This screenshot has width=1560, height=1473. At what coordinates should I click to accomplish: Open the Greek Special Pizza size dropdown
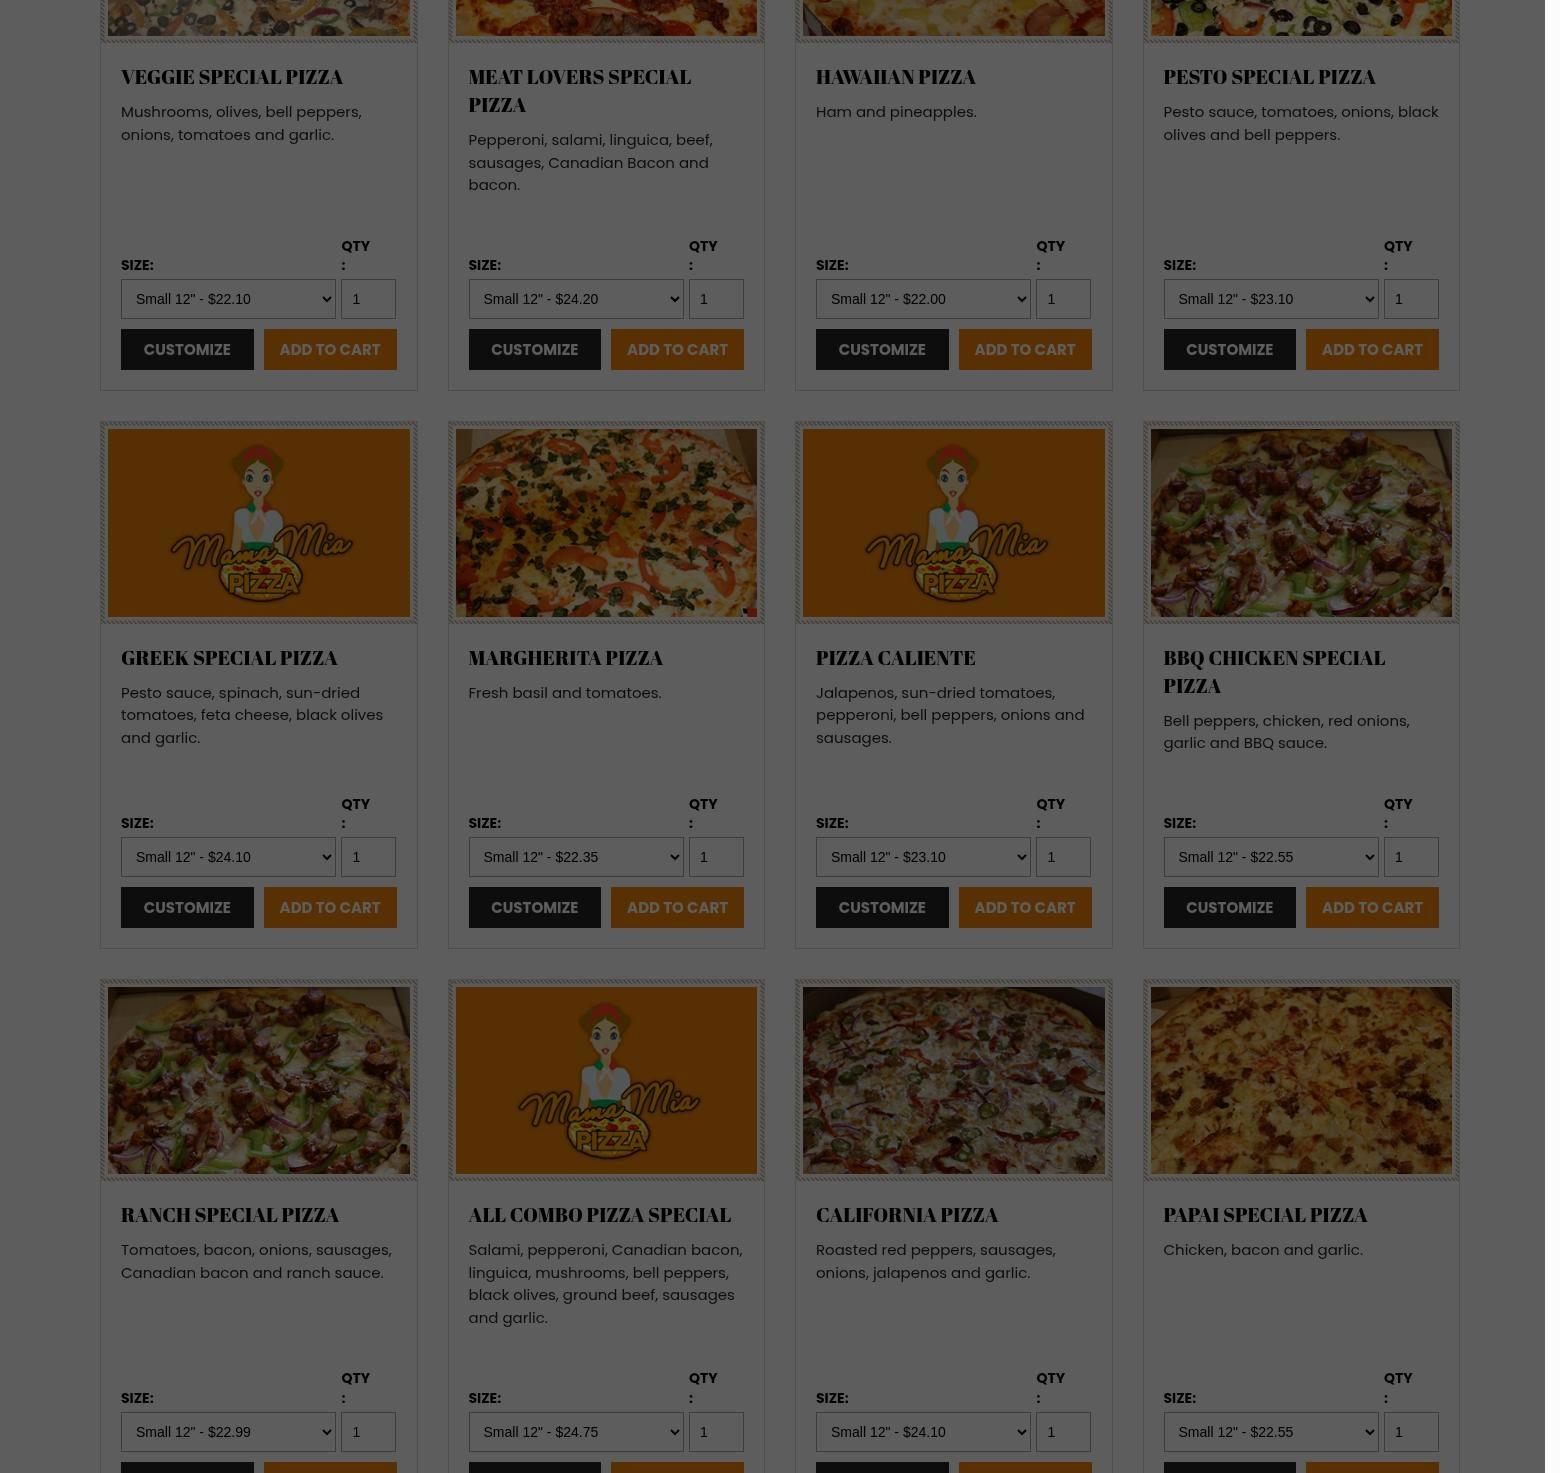click(228, 857)
